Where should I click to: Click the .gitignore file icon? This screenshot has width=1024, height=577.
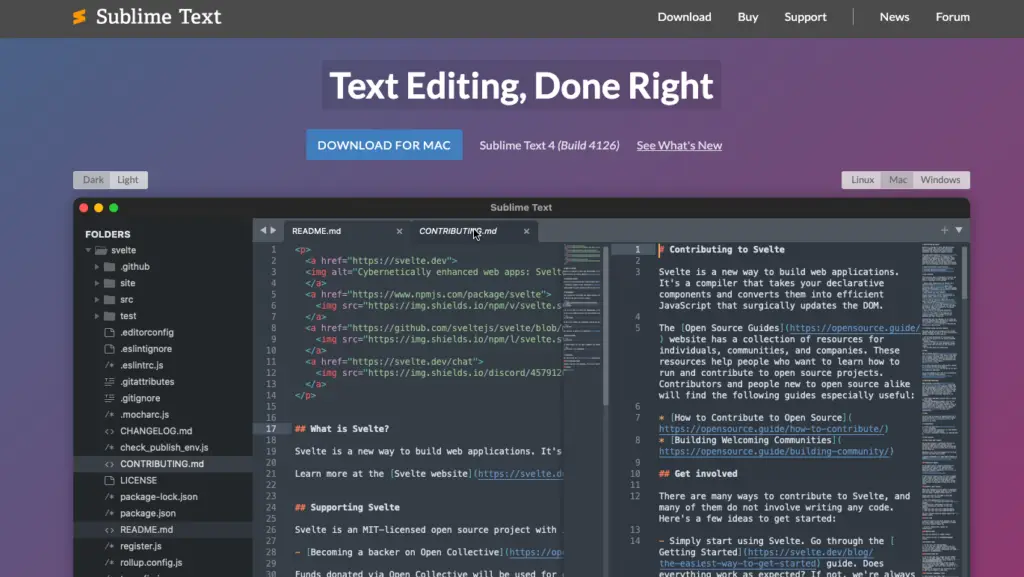110,398
